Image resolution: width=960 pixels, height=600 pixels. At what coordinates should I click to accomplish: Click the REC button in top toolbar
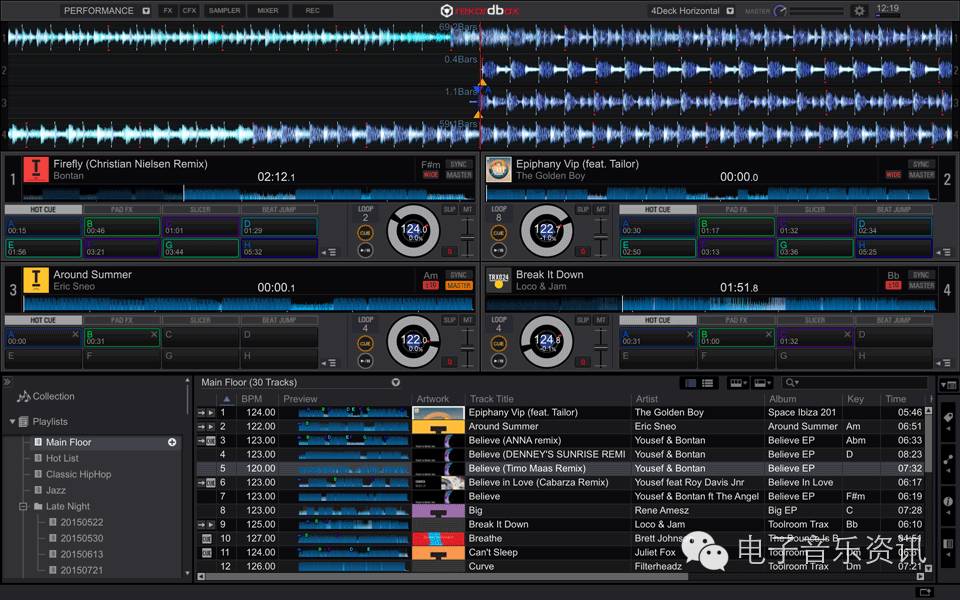click(312, 11)
